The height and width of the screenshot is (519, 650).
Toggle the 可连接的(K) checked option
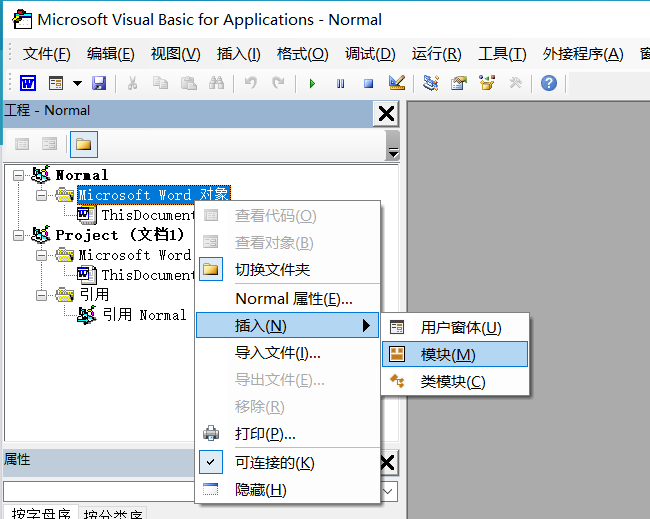click(x=288, y=462)
